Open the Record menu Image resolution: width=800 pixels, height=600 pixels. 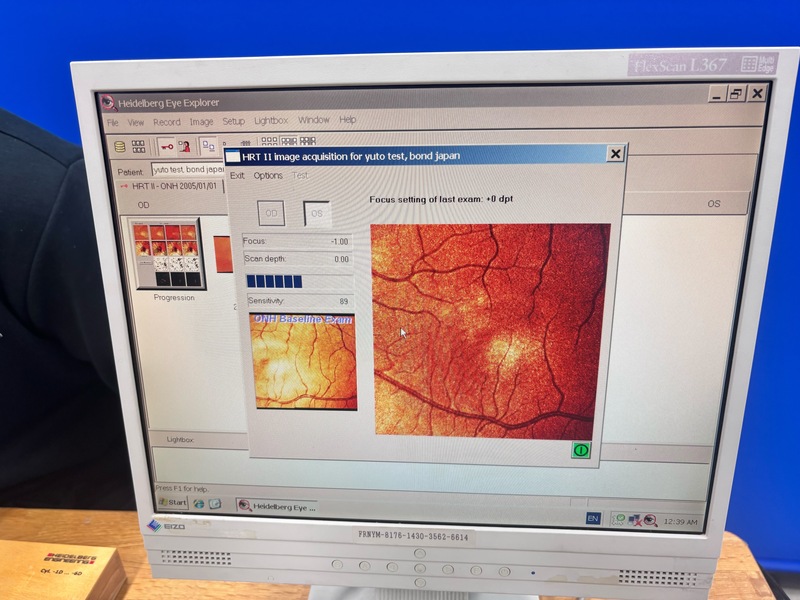coord(166,122)
